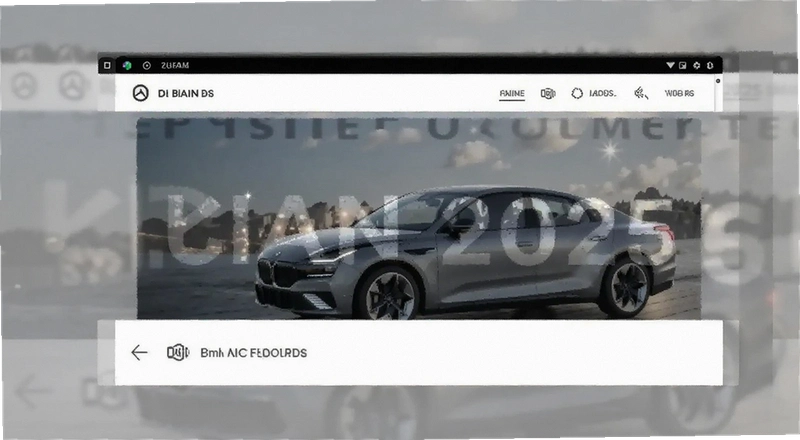Open the gray sedan hero image
800x440 pixels.
tap(418, 218)
